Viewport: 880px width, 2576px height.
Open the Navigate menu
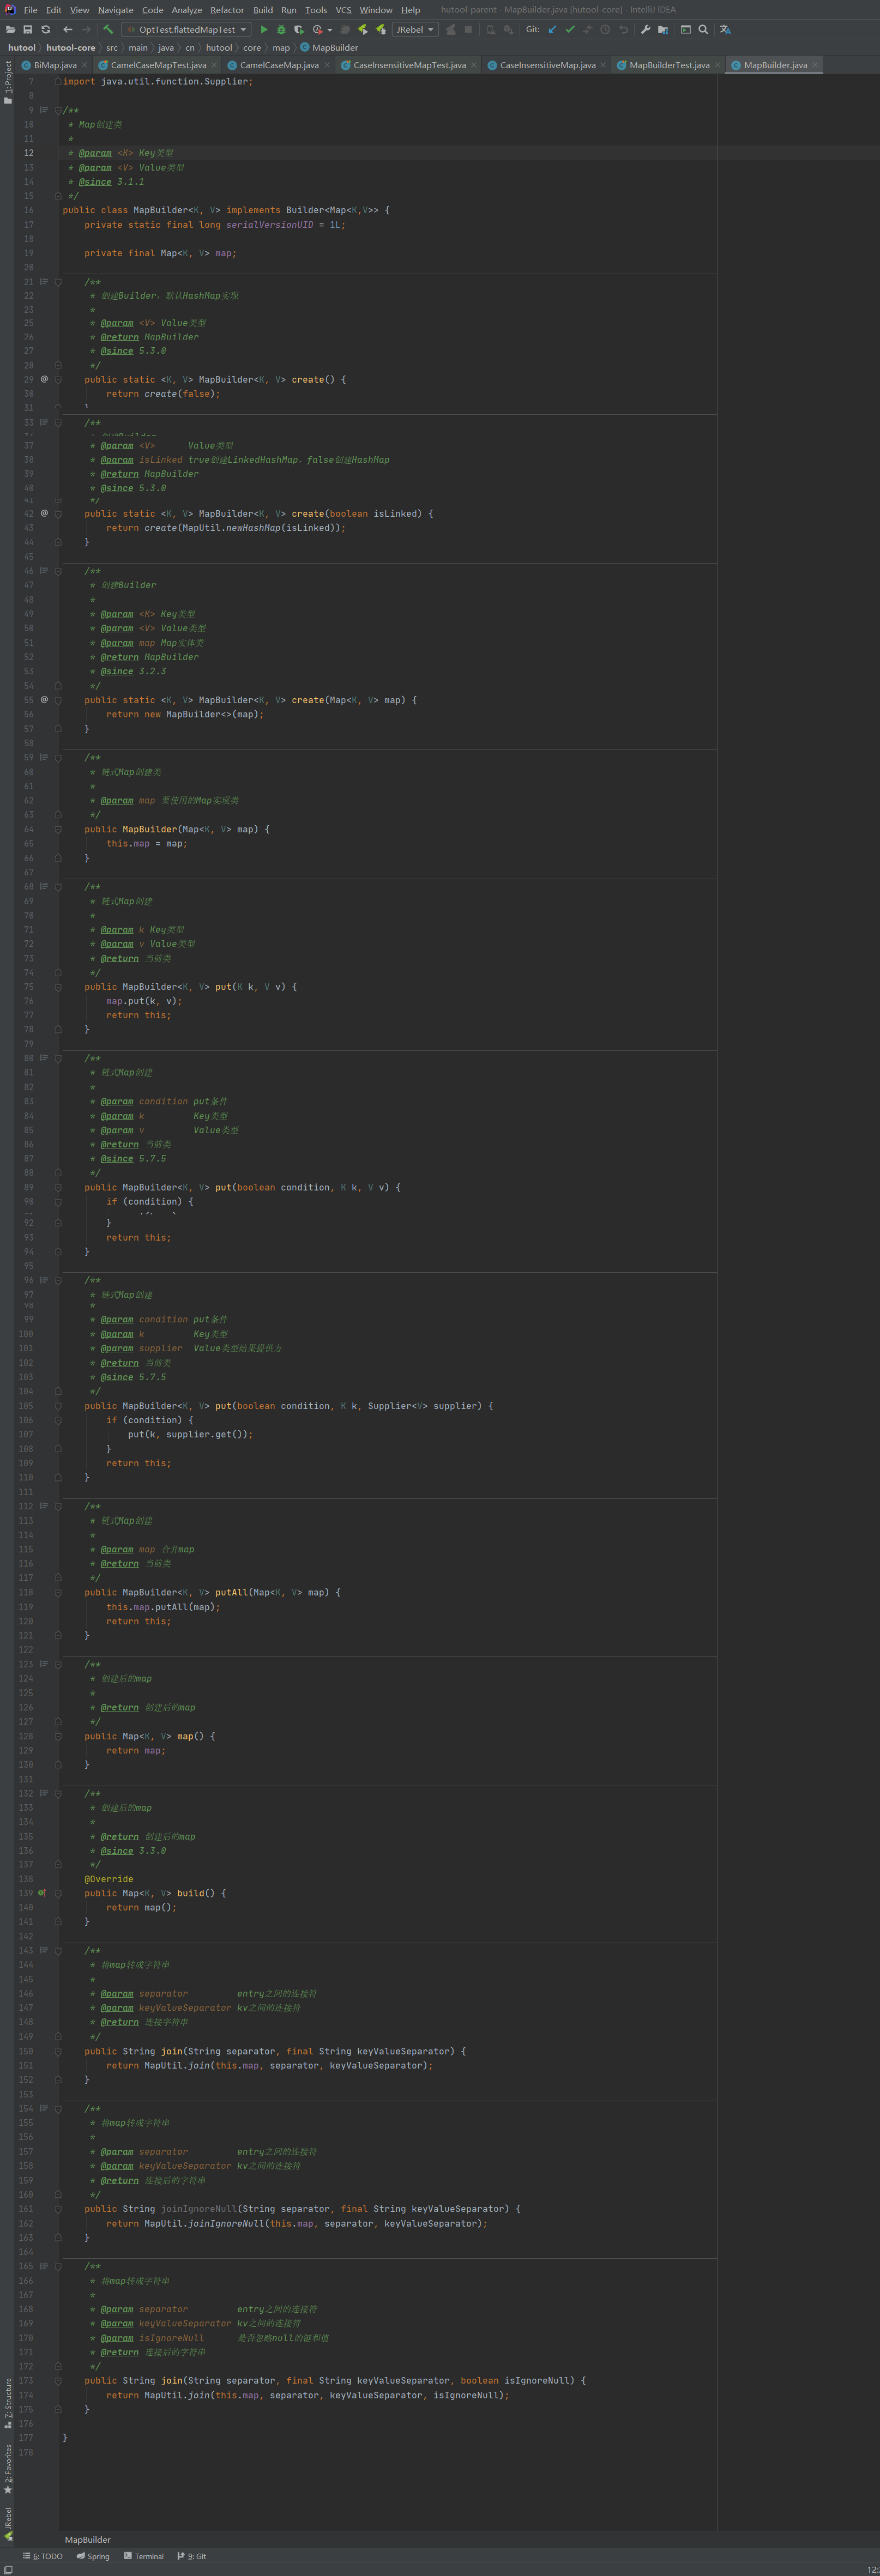click(x=115, y=10)
